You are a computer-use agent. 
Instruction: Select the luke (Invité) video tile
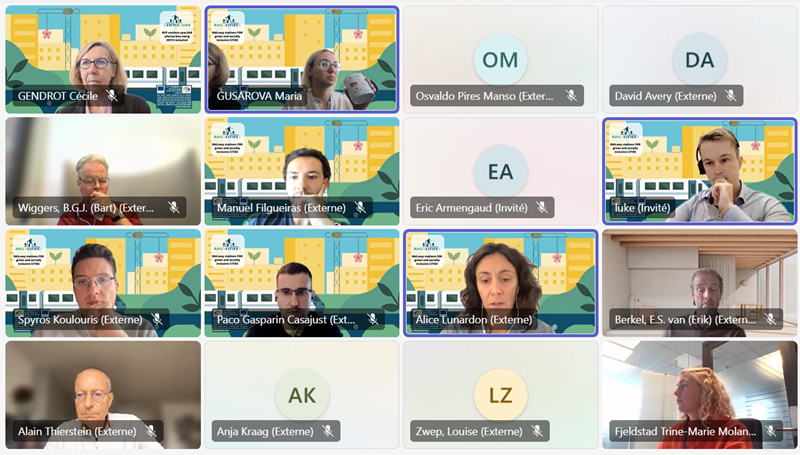coord(699,171)
